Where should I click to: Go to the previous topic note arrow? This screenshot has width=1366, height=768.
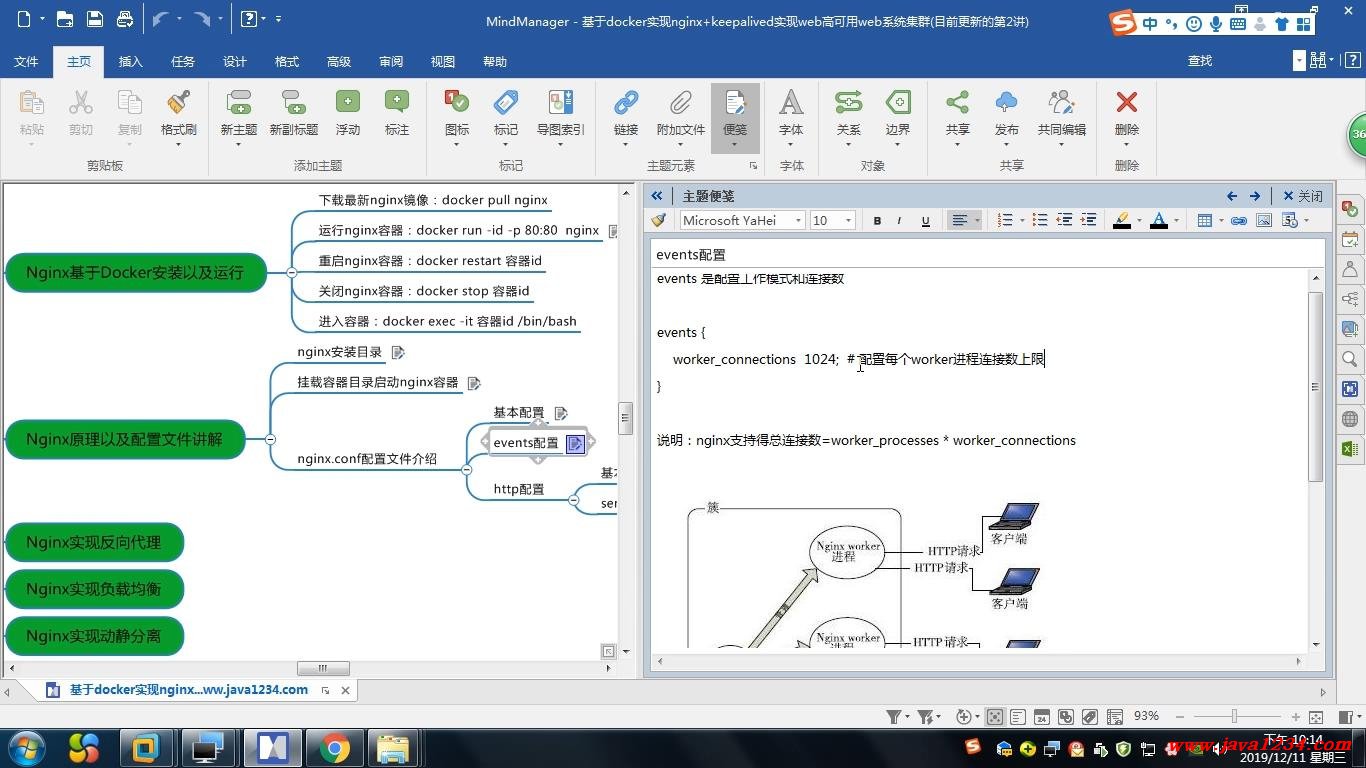[x=1232, y=196]
